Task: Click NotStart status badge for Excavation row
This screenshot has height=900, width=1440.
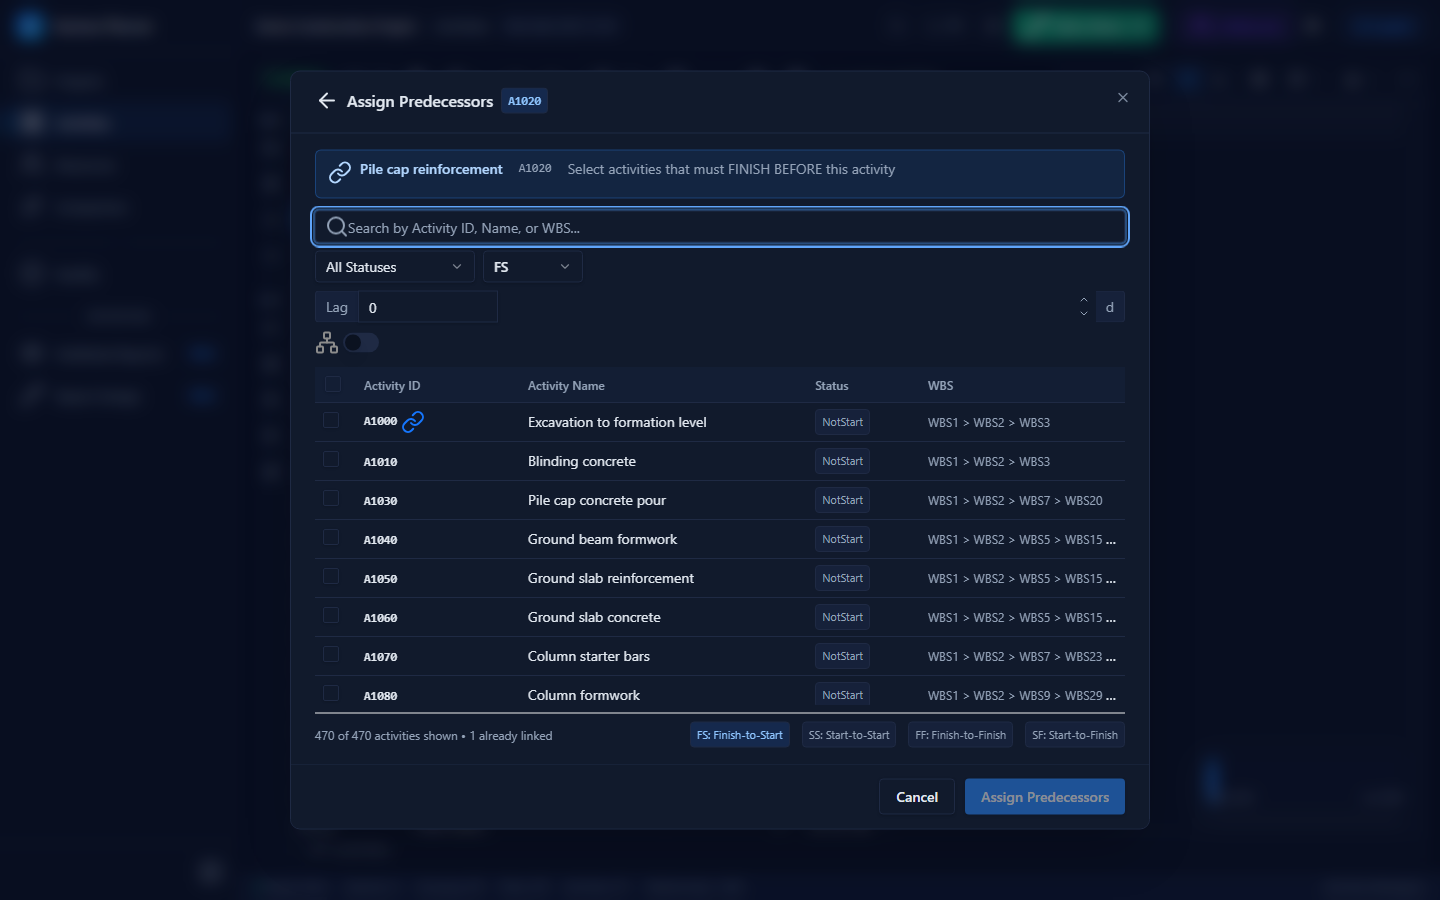Action: coord(842,422)
